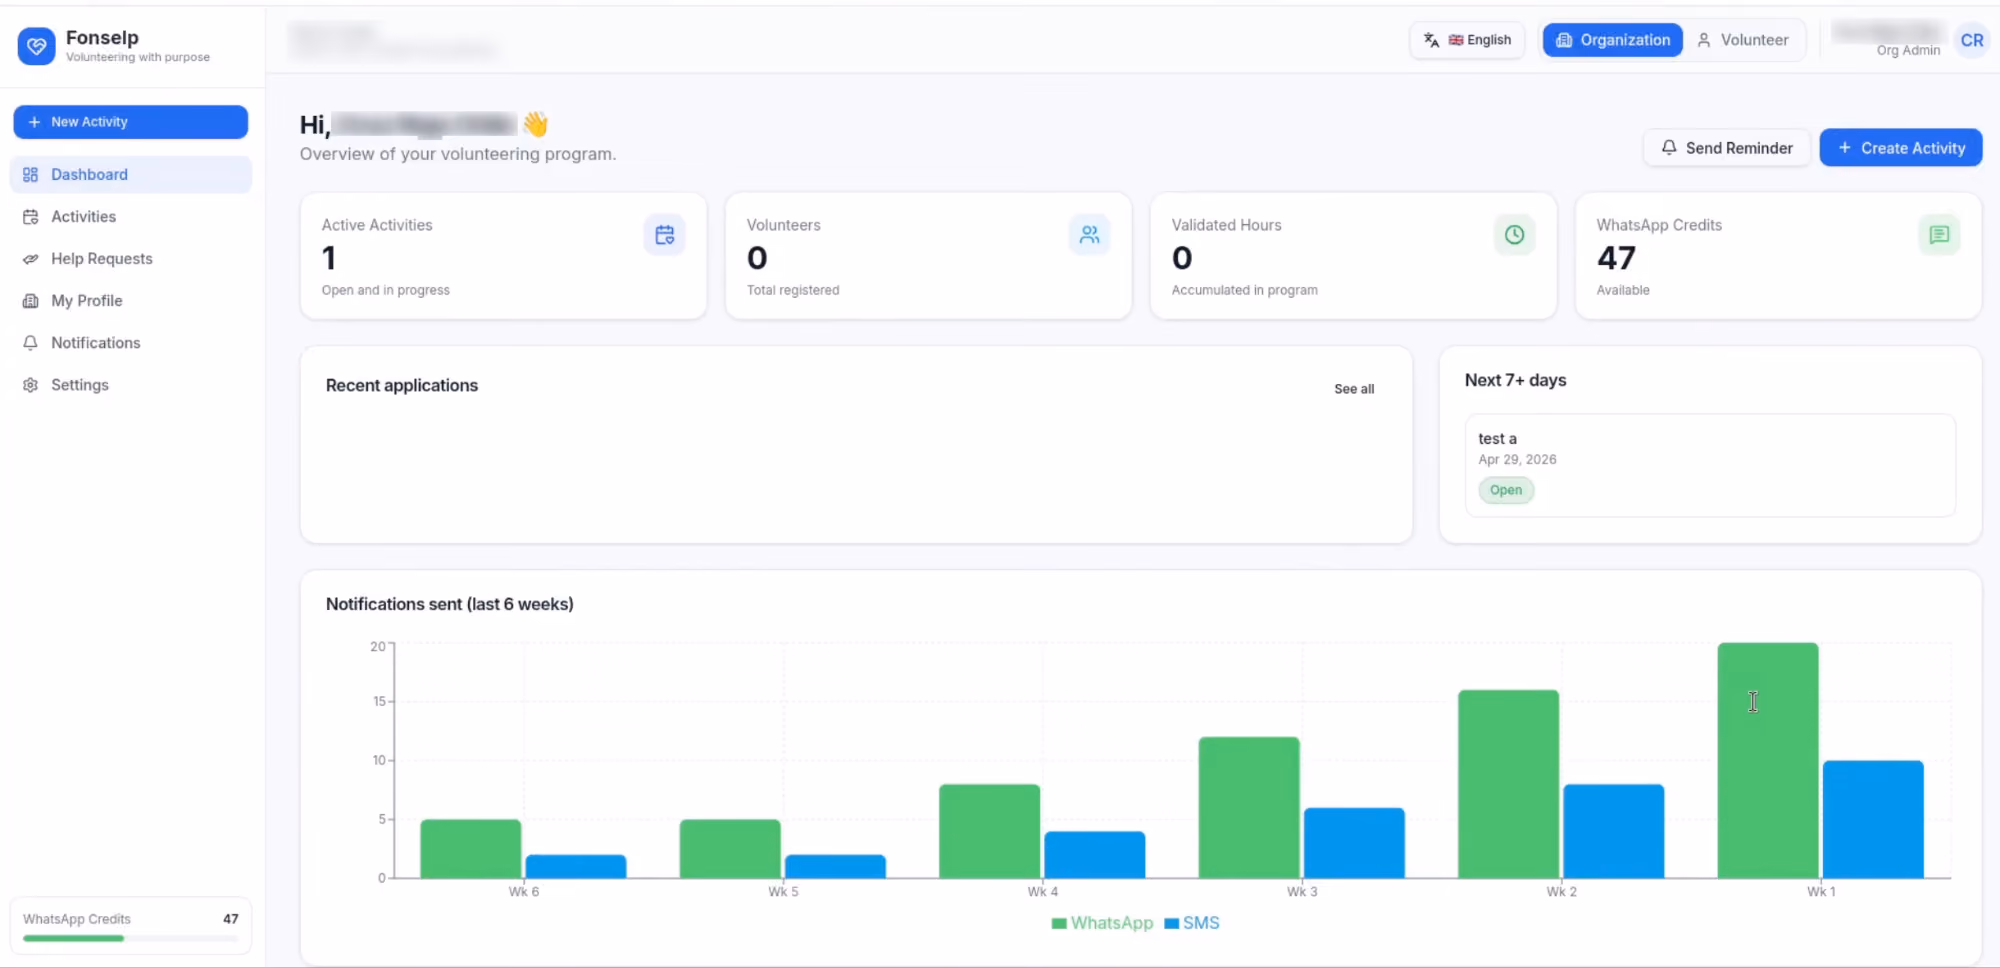The width and height of the screenshot is (2000, 968).
Task: Click the WhatsApp Credits message icon
Action: coord(1939,235)
